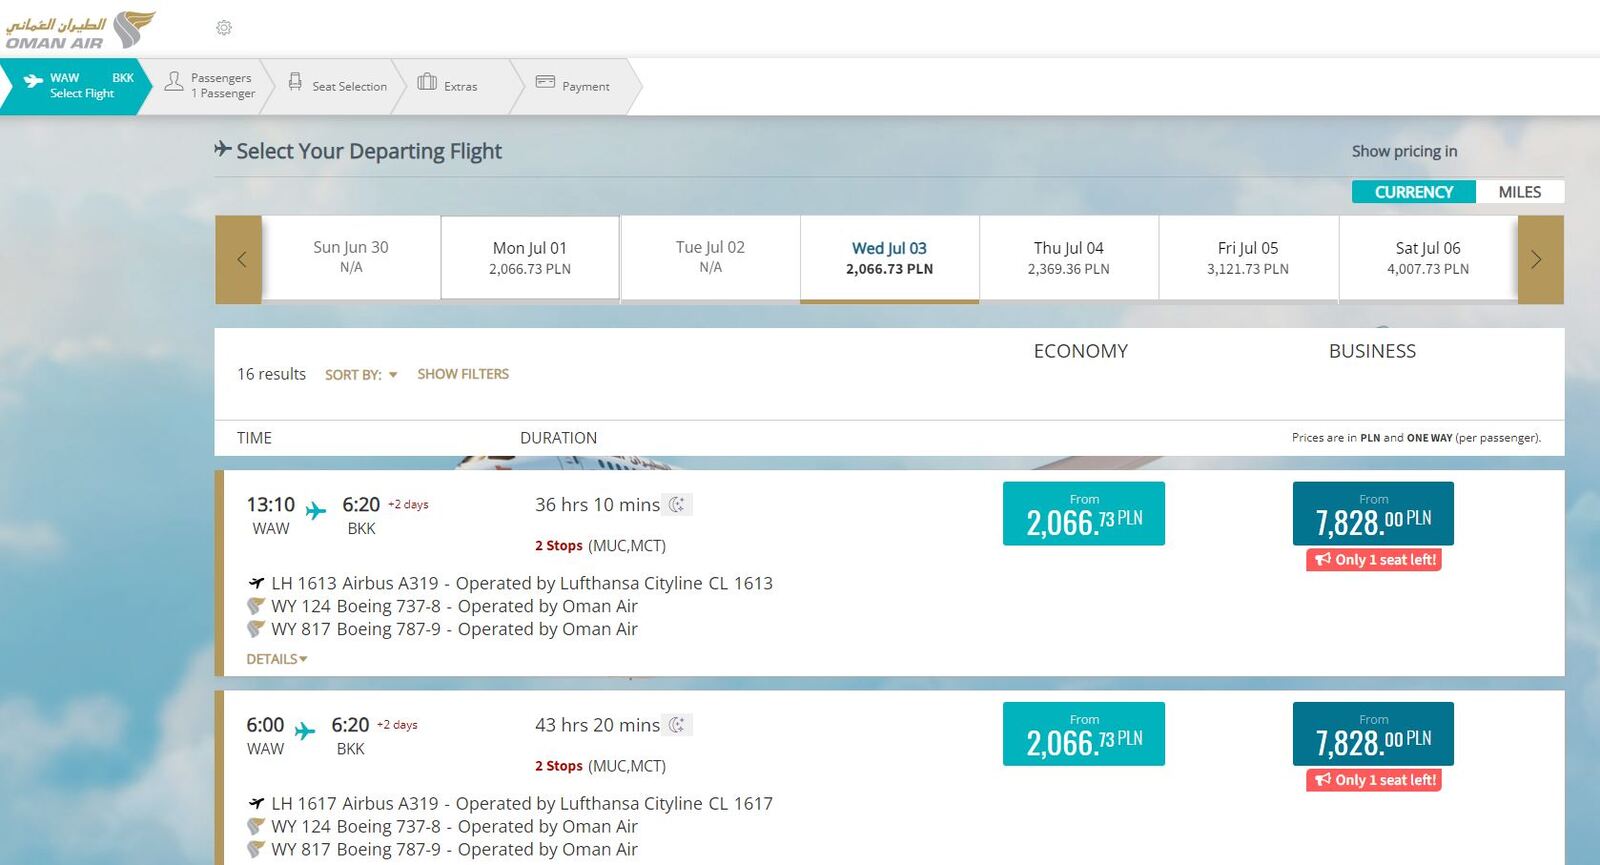
Task: Show previous dates with left arrow
Action: [239, 260]
